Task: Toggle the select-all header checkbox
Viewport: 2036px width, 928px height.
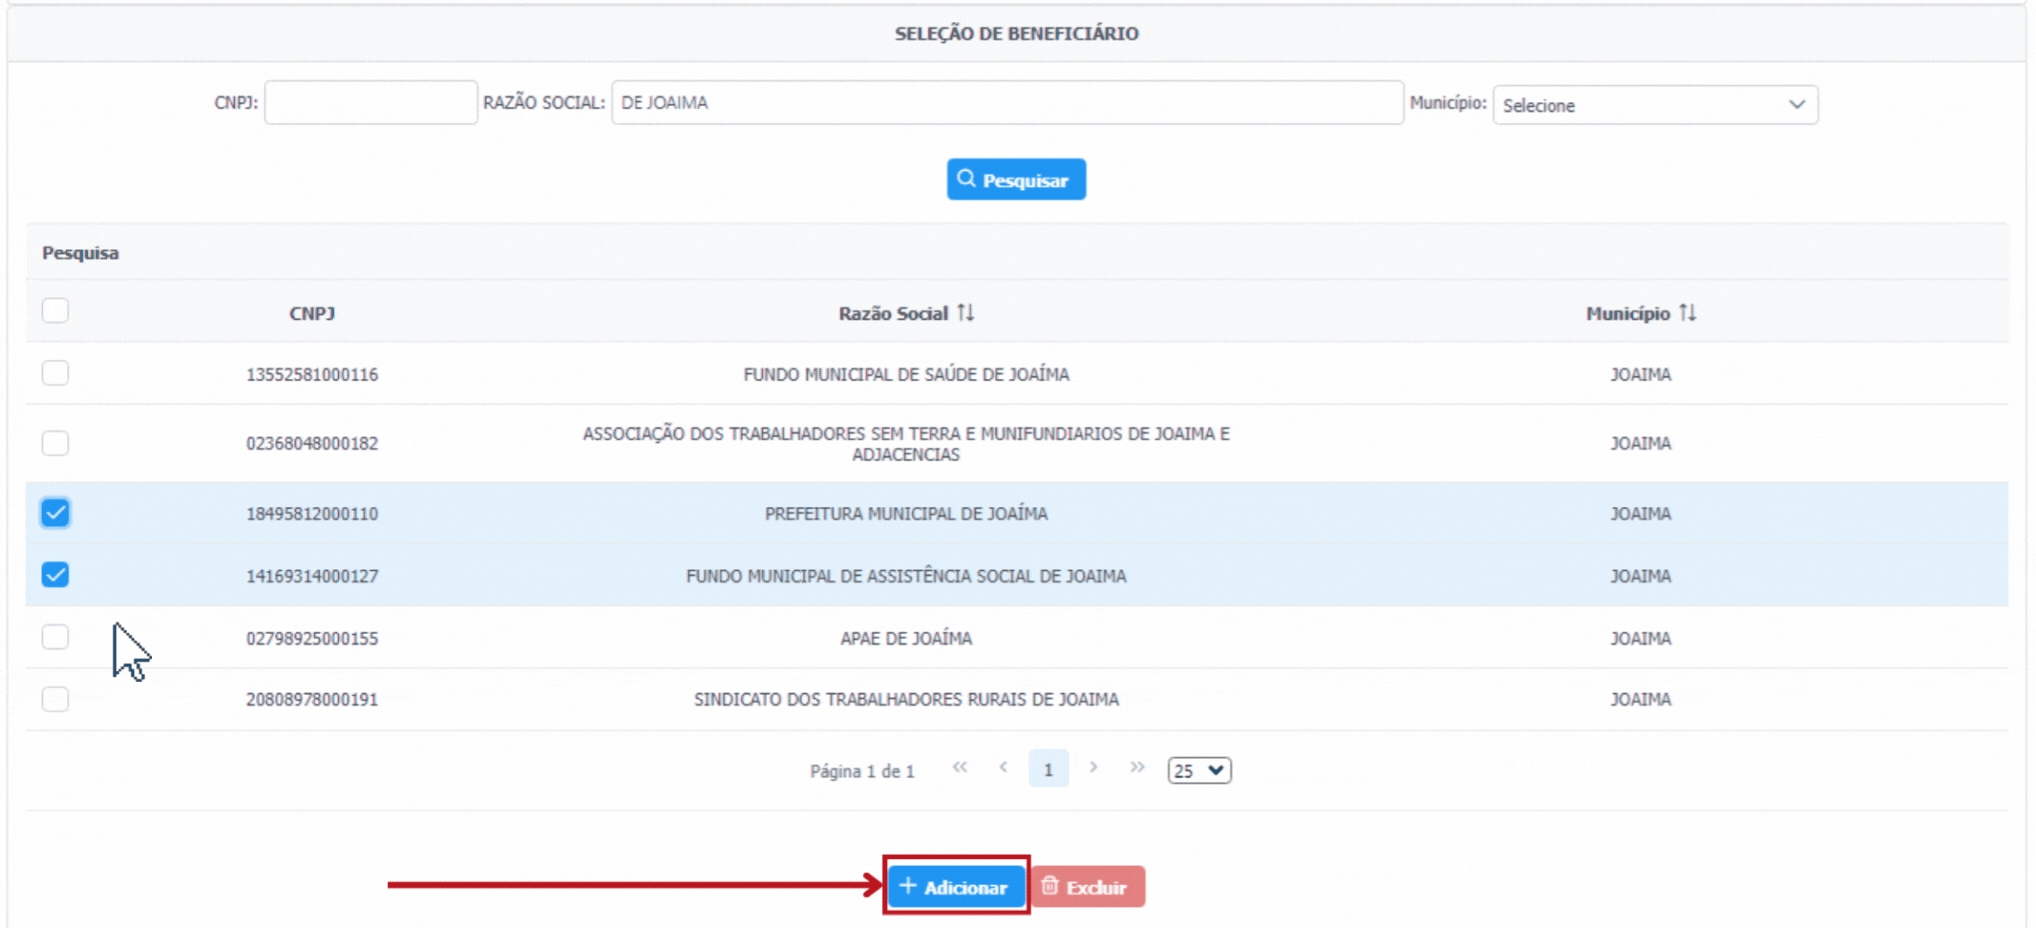Action: [x=56, y=311]
